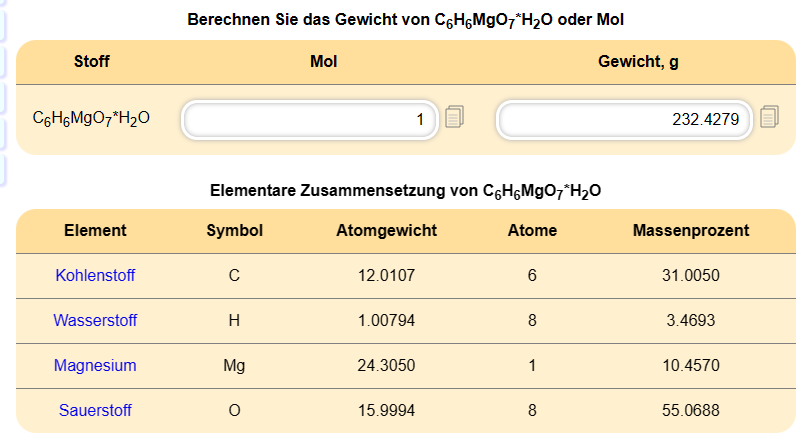Copy the Gewicht value with clipboard icon
804x441 pixels.
point(769,117)
